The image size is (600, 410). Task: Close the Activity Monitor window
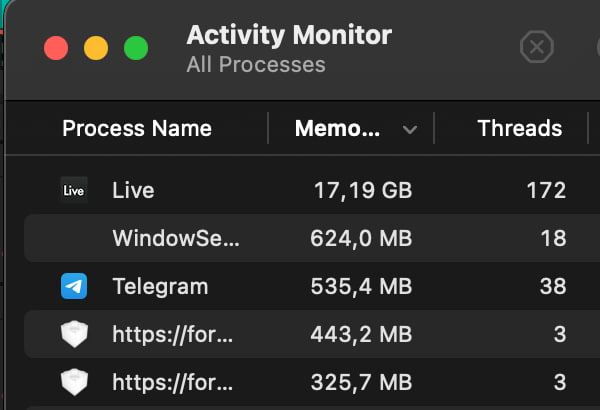[x=56, y=48]
